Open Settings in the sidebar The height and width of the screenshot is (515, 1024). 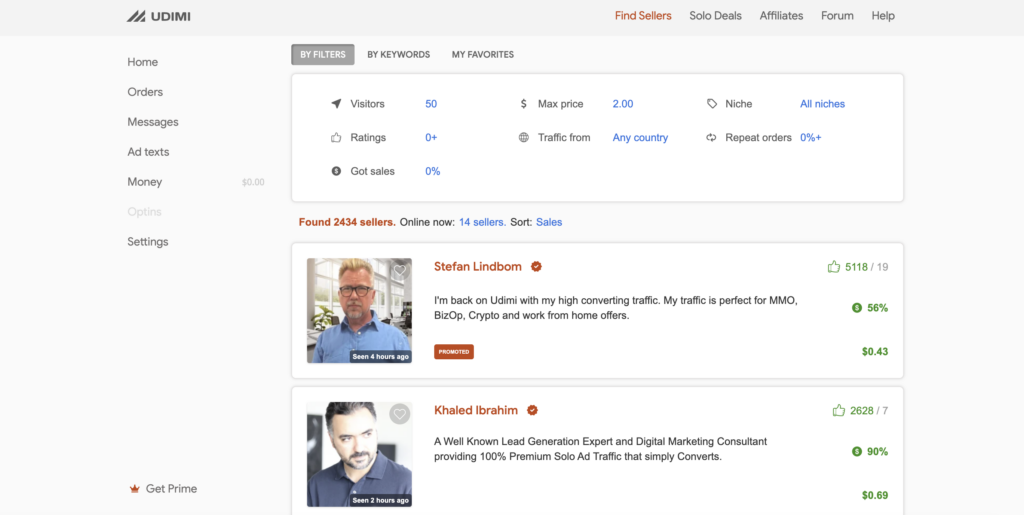[x=148, y=242]
